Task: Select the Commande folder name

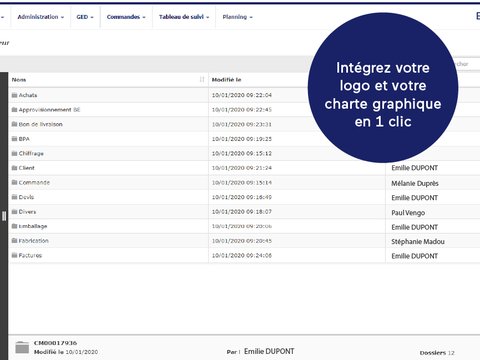Action: point(34,182)
